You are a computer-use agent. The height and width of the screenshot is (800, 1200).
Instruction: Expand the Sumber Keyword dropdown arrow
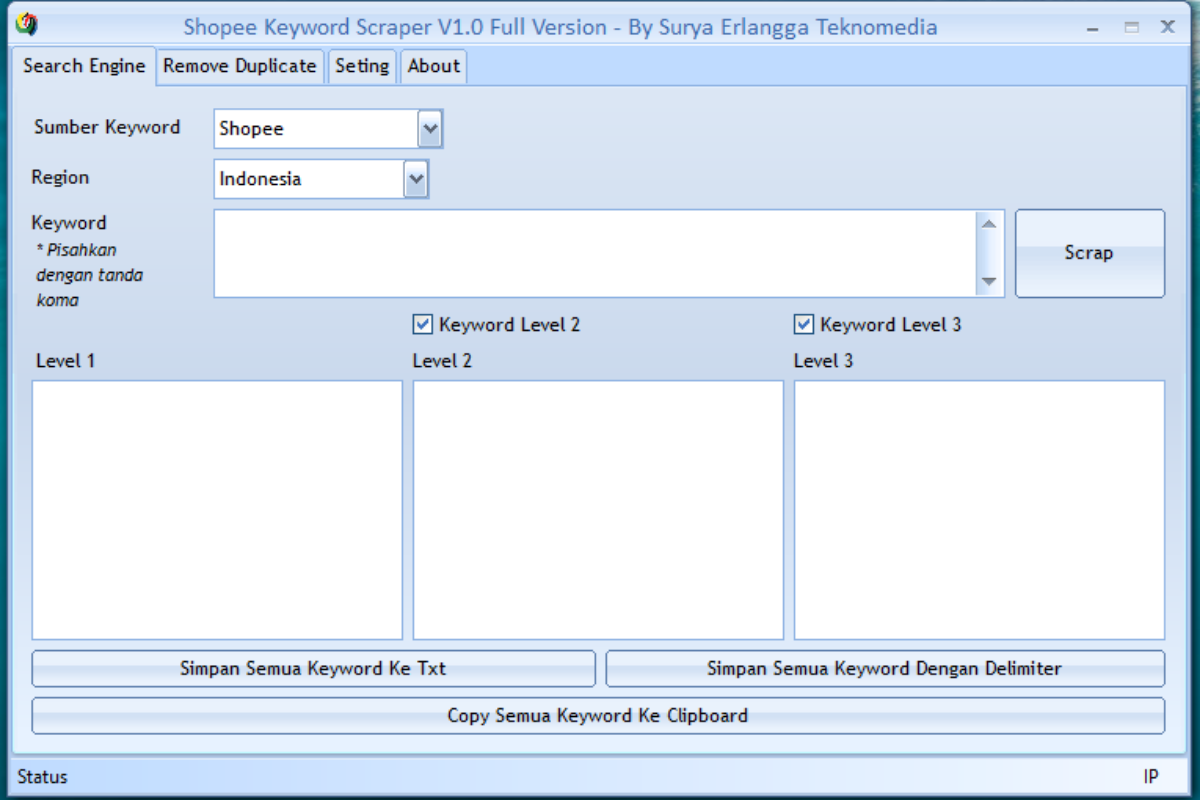point(430,129)
